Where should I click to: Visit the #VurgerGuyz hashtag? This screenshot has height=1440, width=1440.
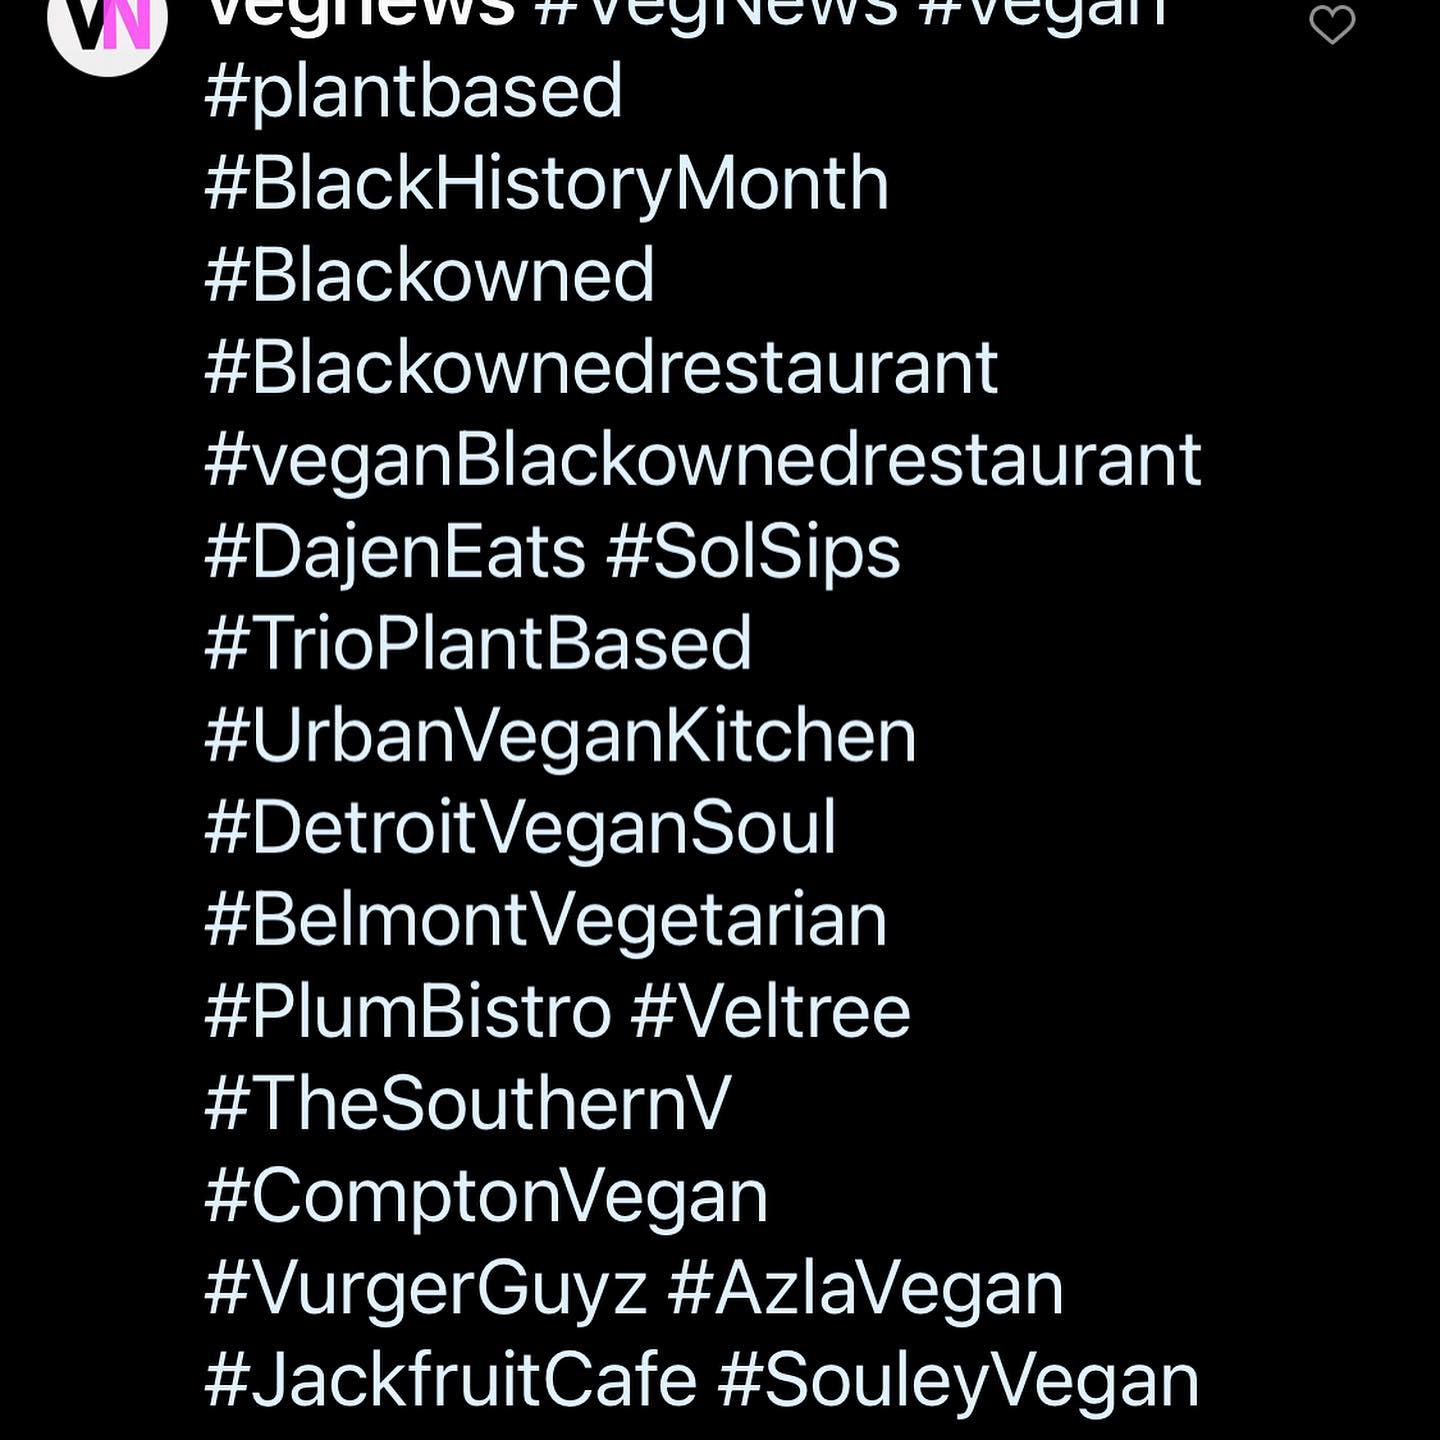coord(425,1288)
